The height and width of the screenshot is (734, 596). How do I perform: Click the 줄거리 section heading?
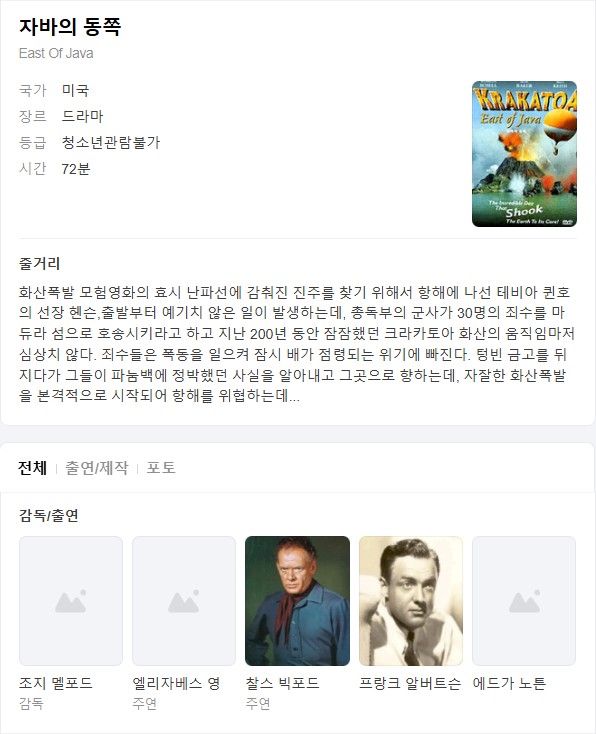click(39, 264)
